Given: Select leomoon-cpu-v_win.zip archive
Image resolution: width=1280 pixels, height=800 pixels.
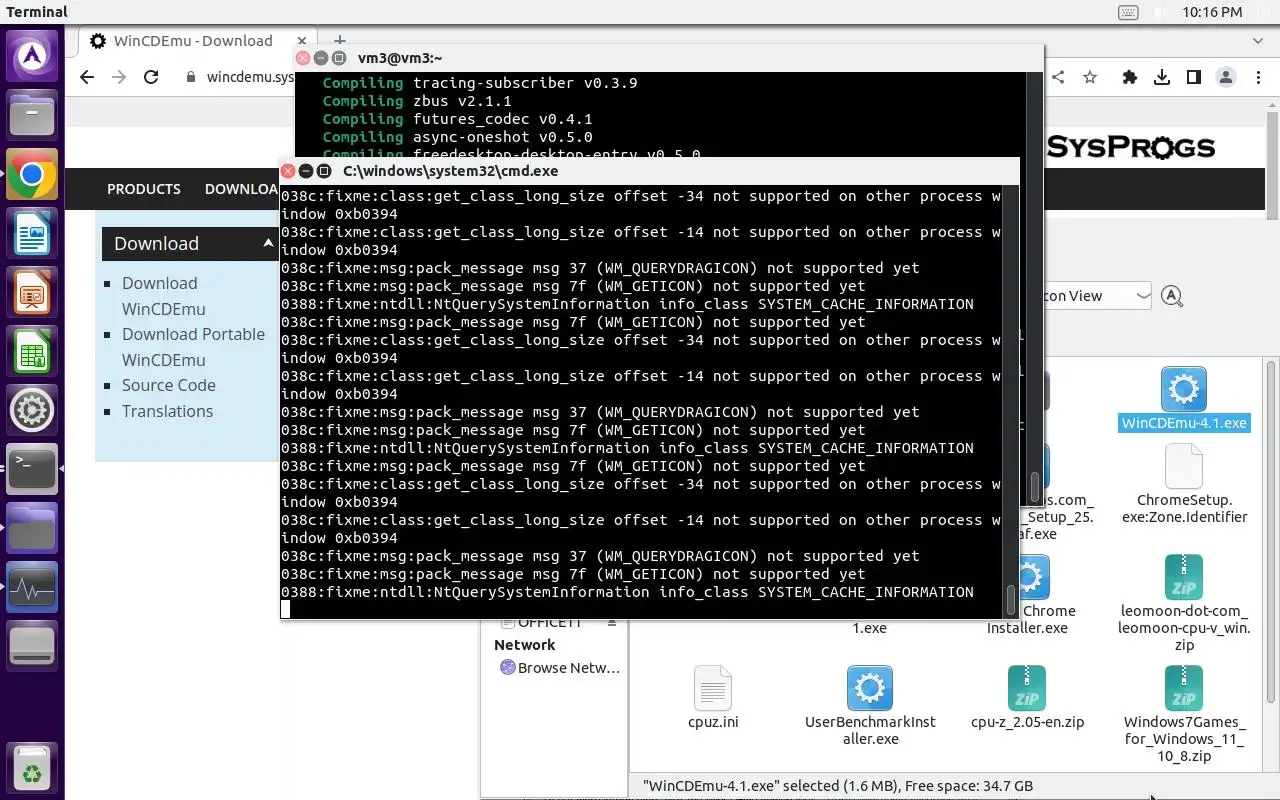Looking at the screenshot, I should point(1184,603).
